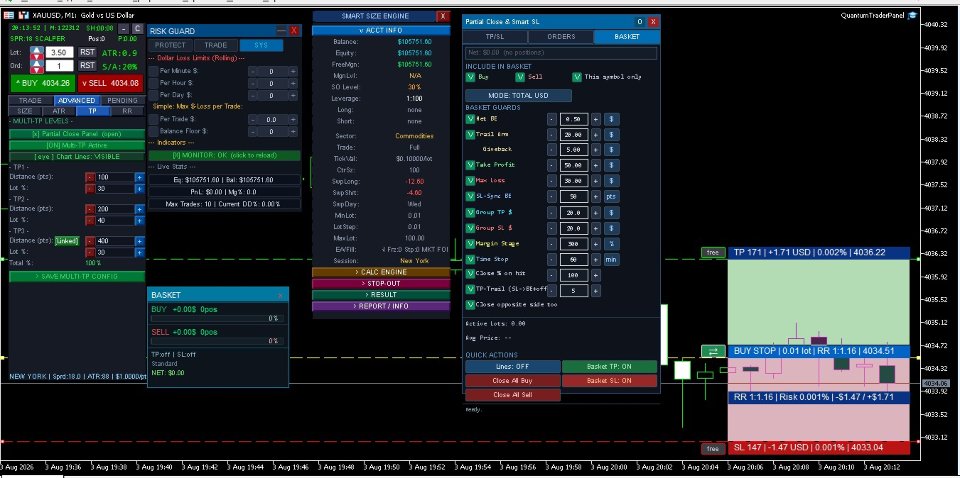Expand the RESULT section
Screen dimensions: 960x478
coord(381,295)
